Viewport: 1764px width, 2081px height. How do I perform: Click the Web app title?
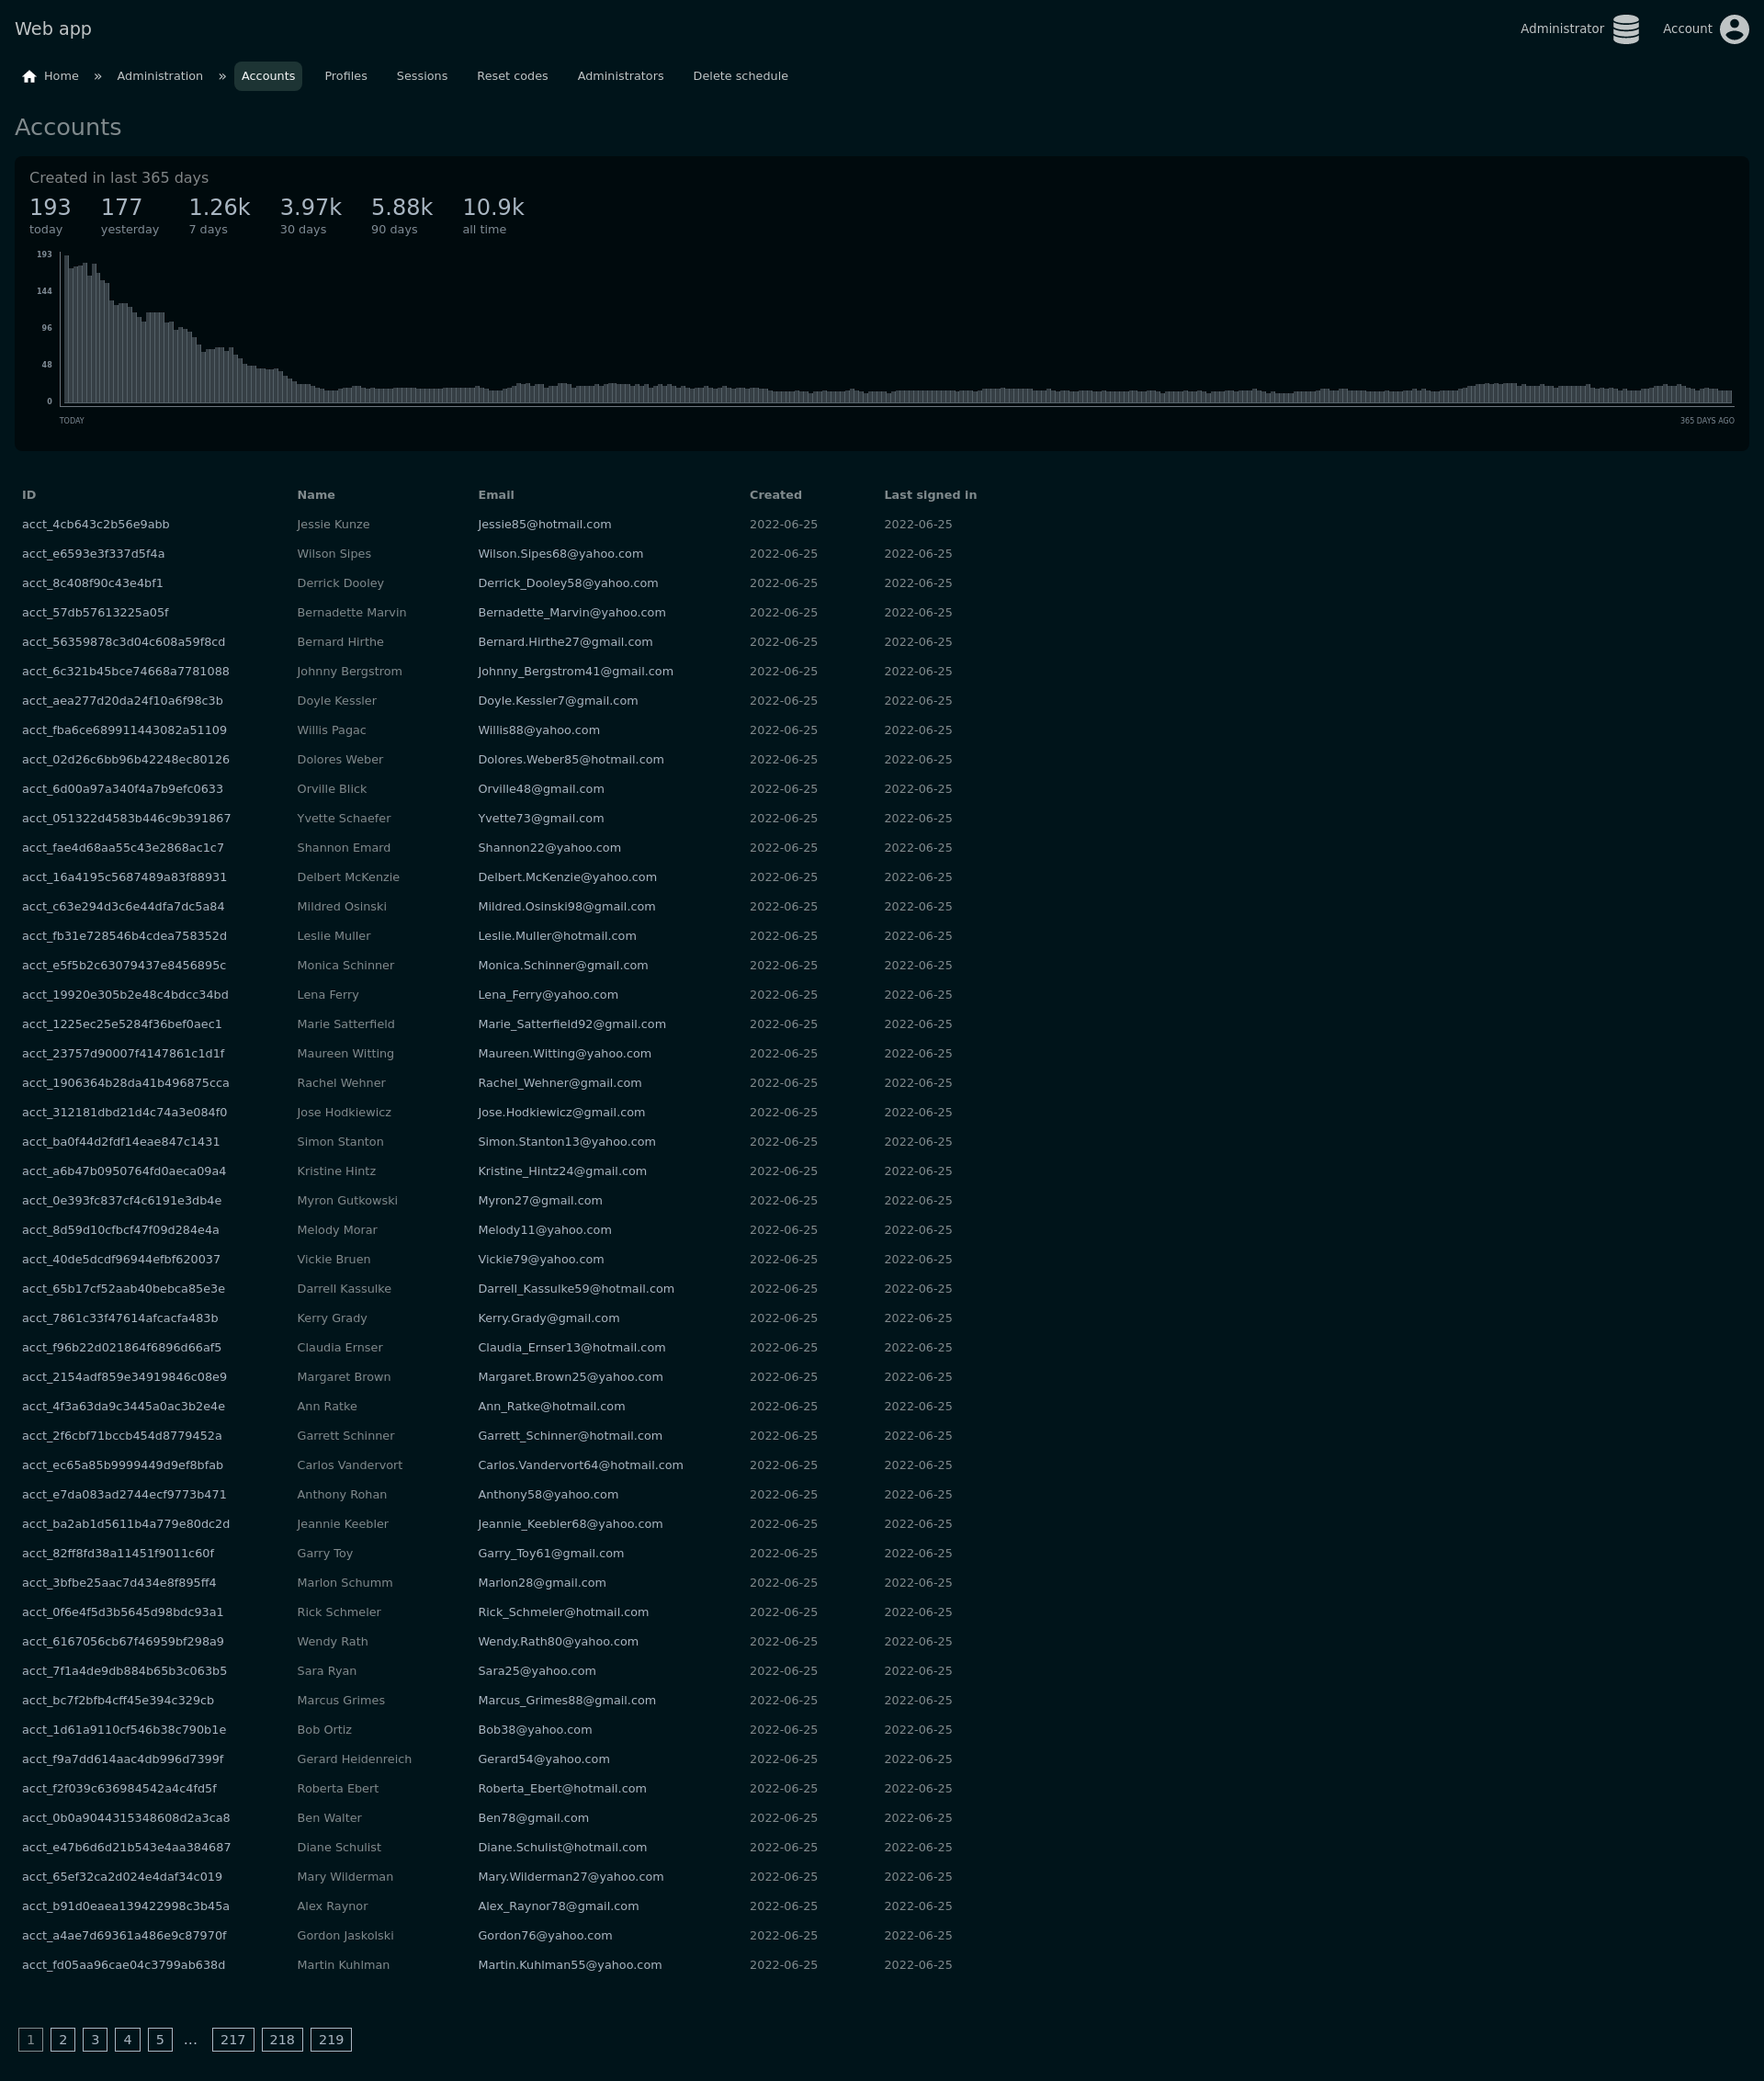(x=53, y=29)
